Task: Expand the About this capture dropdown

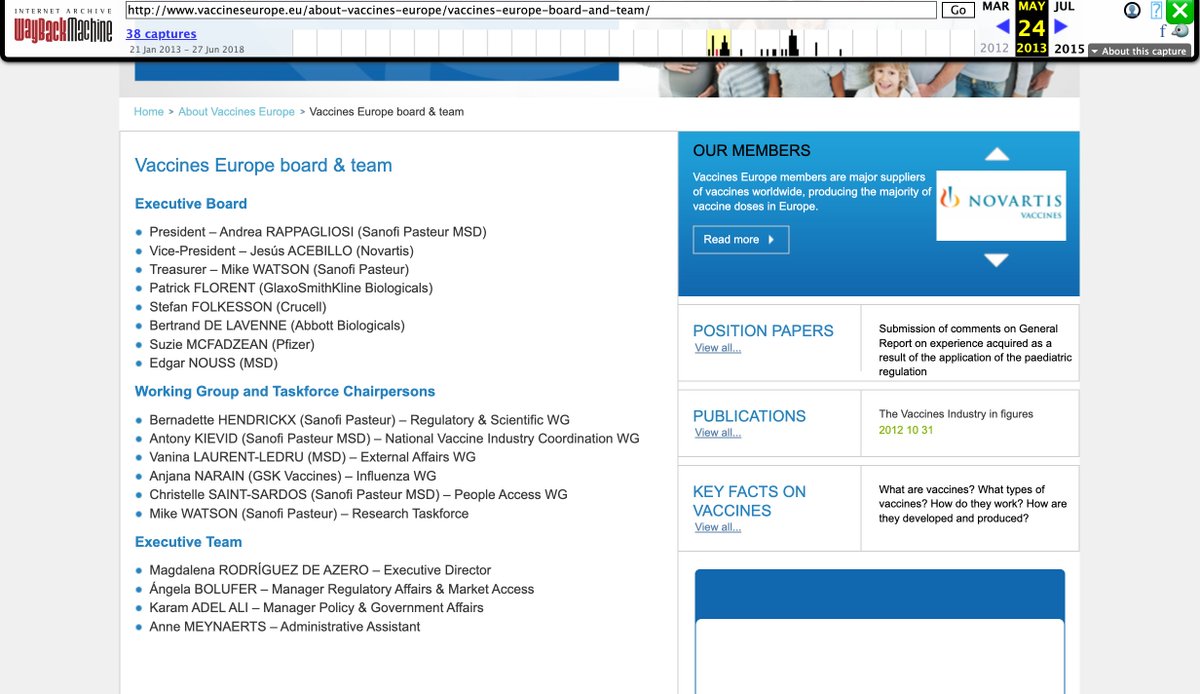Action: 1138,51
